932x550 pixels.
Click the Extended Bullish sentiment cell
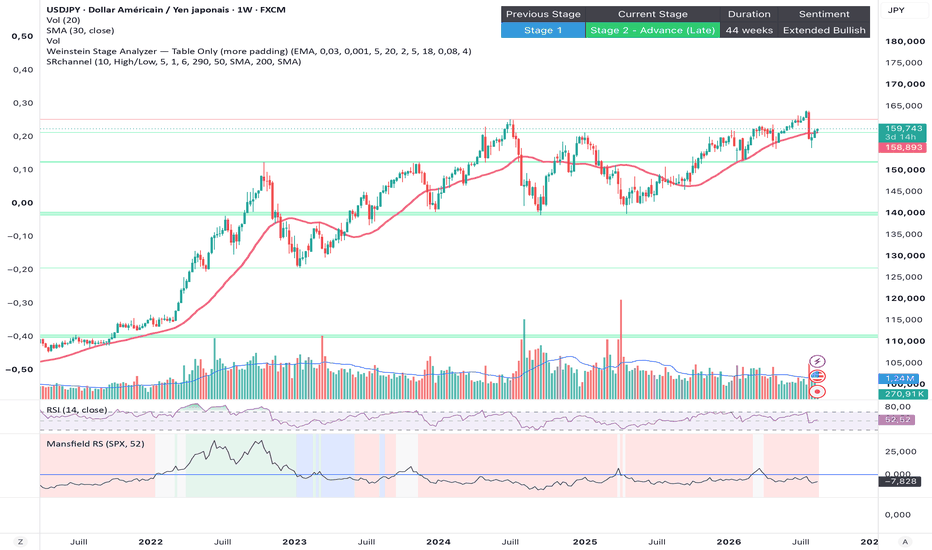click(824, 30)
